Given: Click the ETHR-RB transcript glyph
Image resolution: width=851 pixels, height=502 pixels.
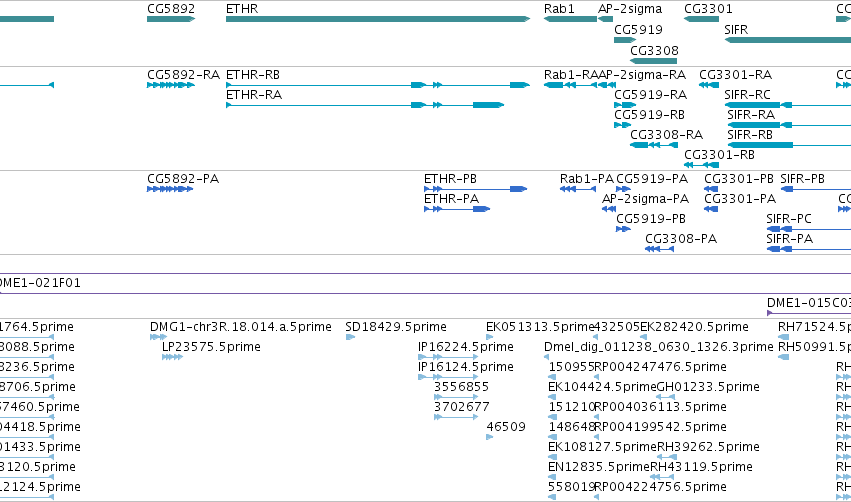Looking at the screenshot, I should [x=378, y=85].
